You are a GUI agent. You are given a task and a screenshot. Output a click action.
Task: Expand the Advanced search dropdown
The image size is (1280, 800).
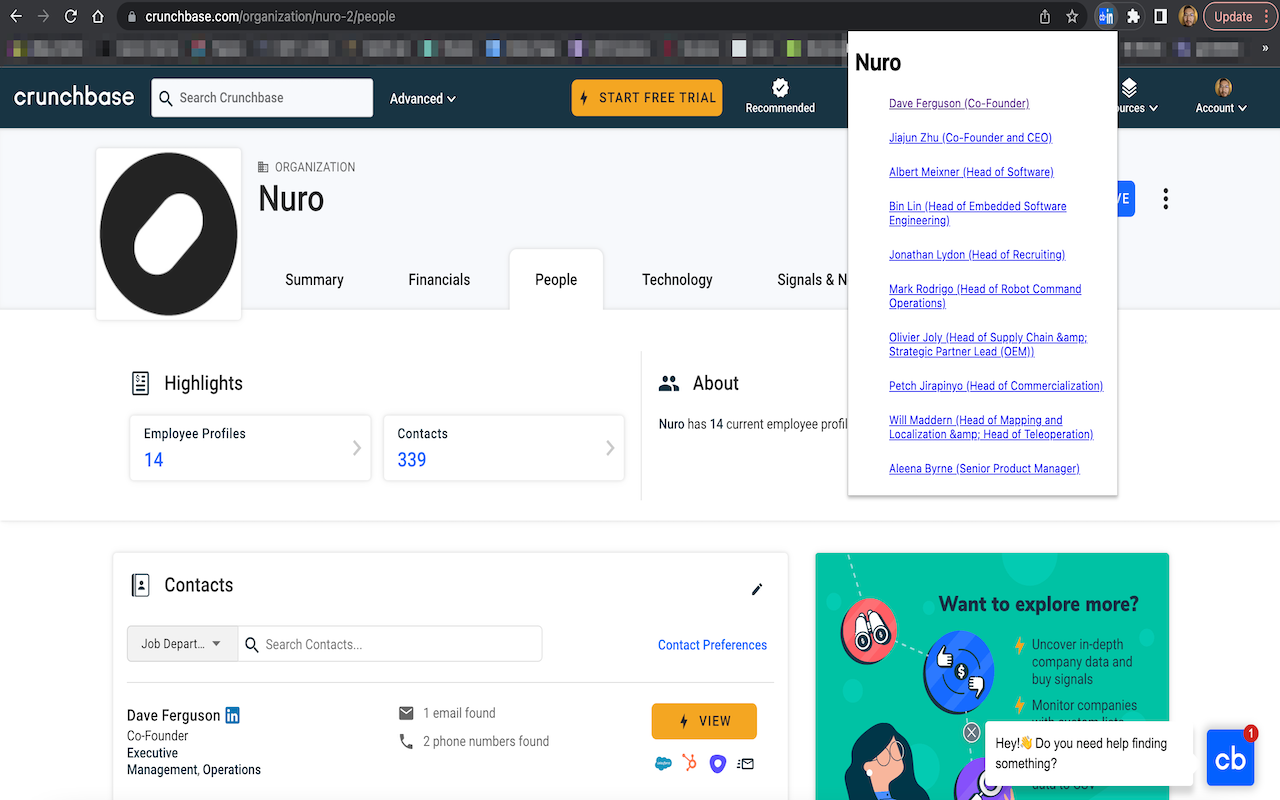[422, 98]
